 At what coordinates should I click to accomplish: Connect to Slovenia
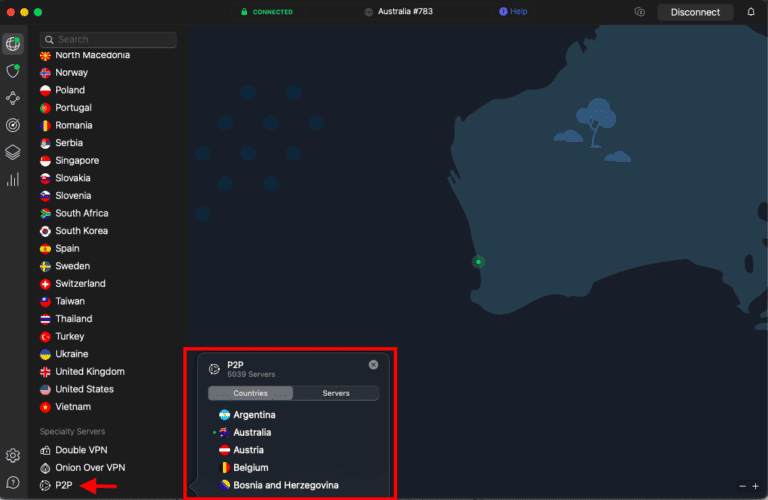[x=73, y=196]
